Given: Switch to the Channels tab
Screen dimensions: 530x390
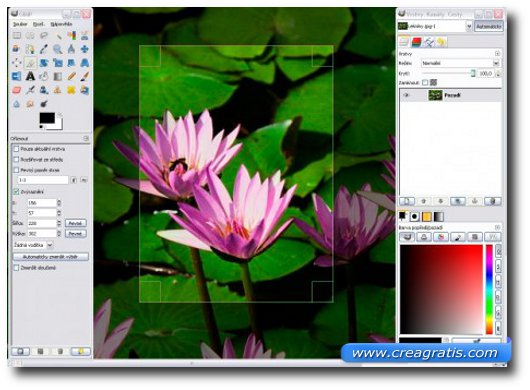Looking at the screenshot, I should click(x=416, y=42).
